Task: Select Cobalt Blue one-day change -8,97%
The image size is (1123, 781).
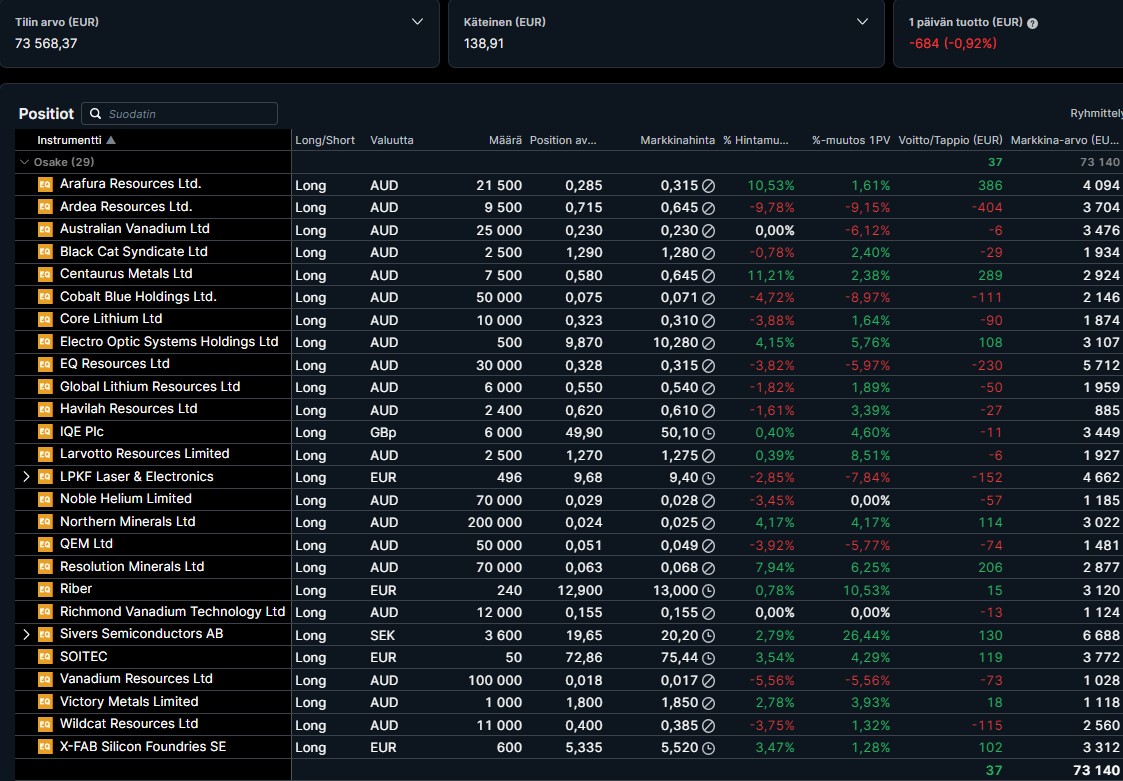Action: 868,298
